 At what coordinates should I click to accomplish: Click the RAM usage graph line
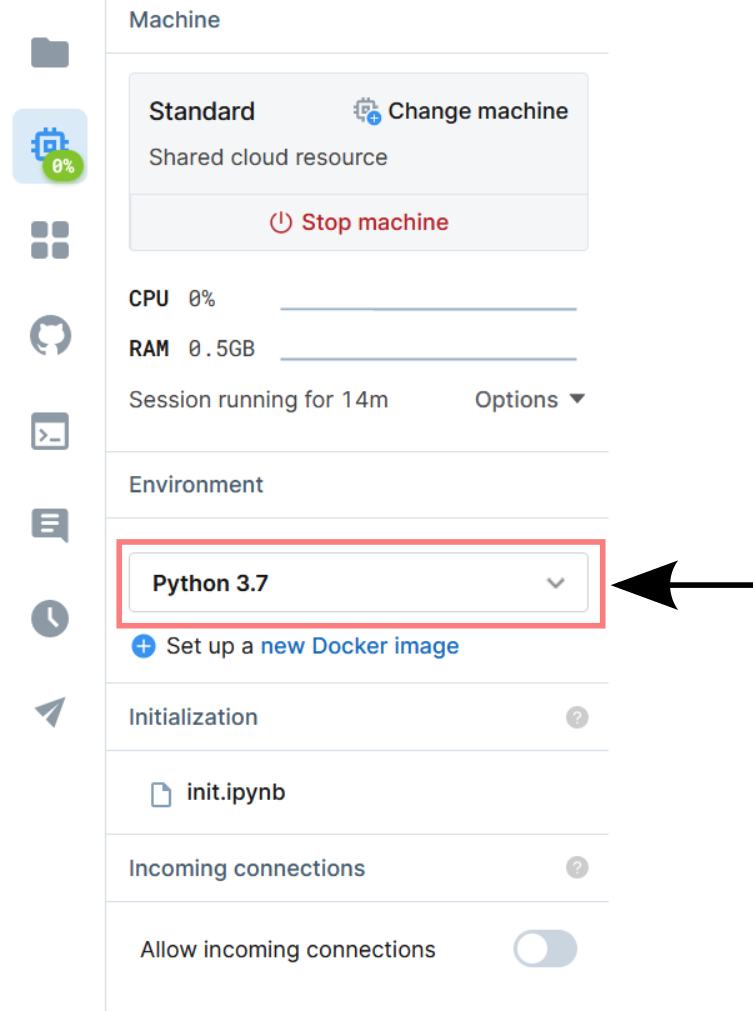[428, 358]
